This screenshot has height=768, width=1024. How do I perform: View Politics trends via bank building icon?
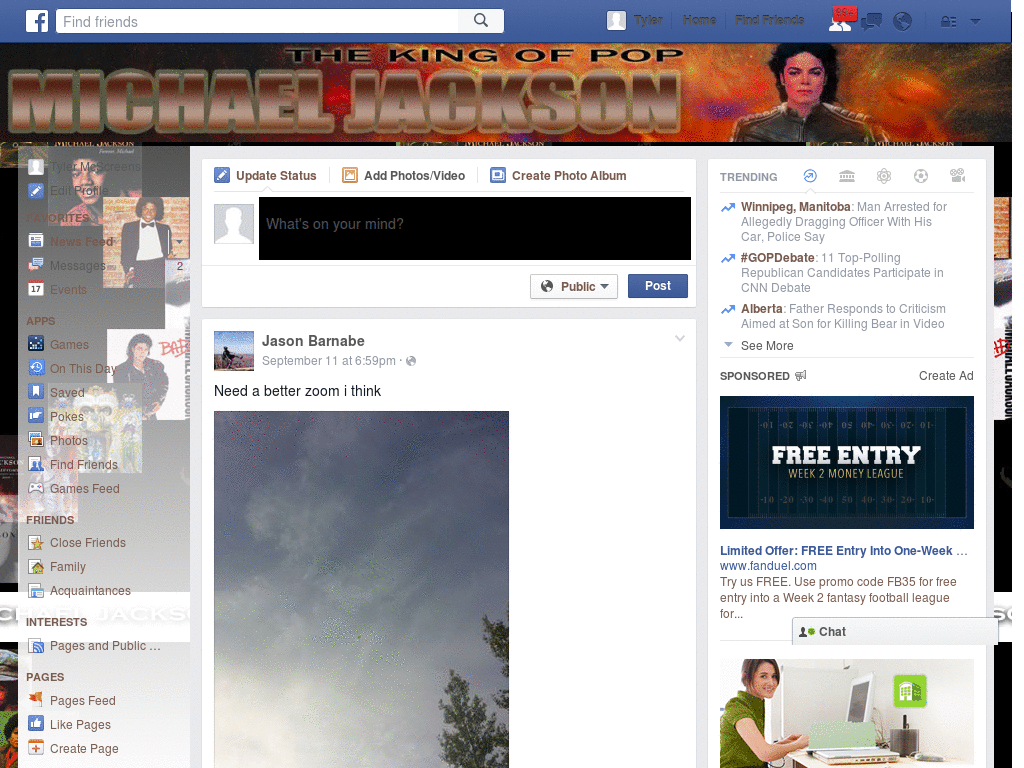pos(847,176)
